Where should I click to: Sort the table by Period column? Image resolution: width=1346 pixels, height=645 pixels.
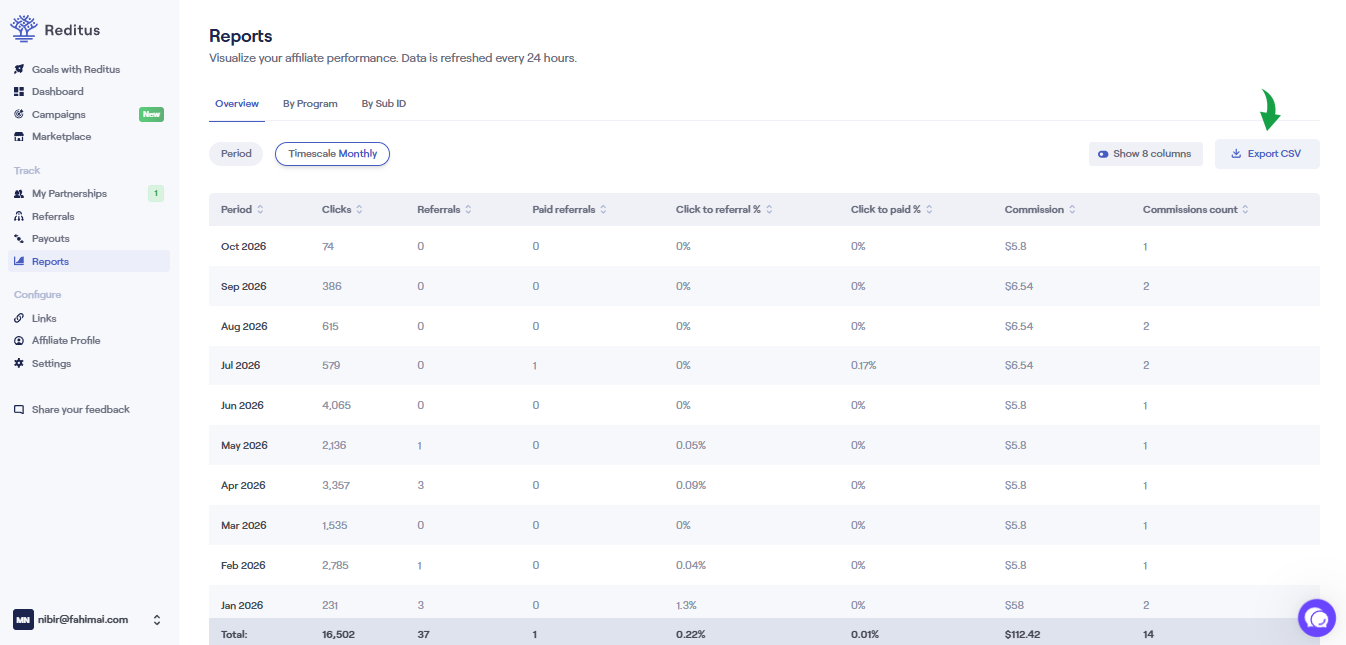pyautogui.click(x=241, y=210)
